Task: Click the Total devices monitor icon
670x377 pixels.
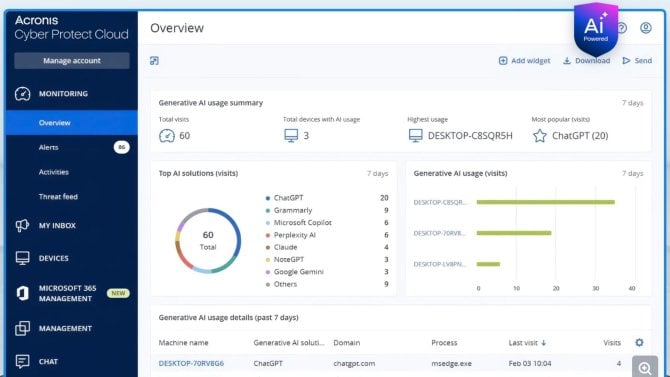Action: click(291, 136)
